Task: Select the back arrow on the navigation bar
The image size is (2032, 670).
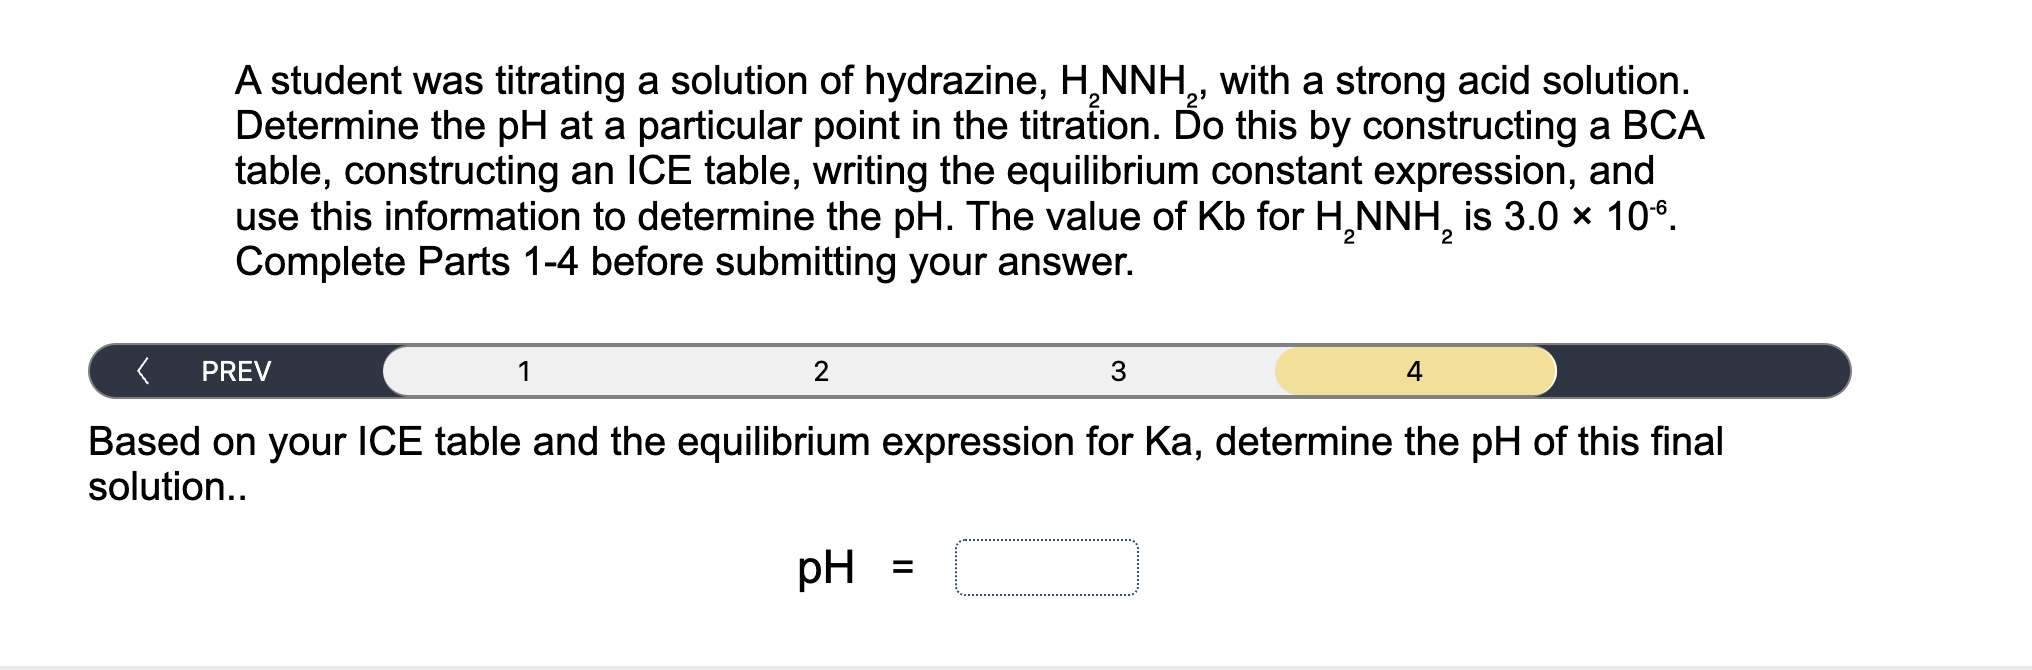Action: [143, 371]
